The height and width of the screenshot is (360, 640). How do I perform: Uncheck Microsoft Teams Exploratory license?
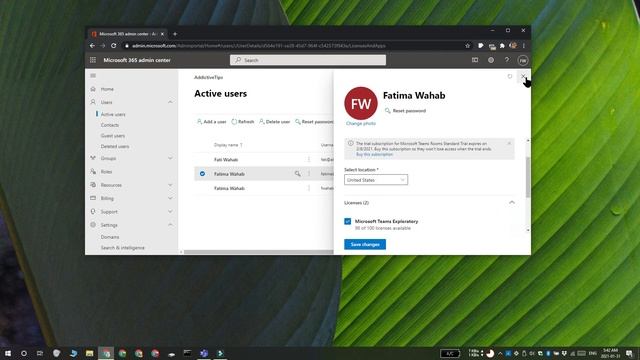pyautogui.click(x=348, y=221)
